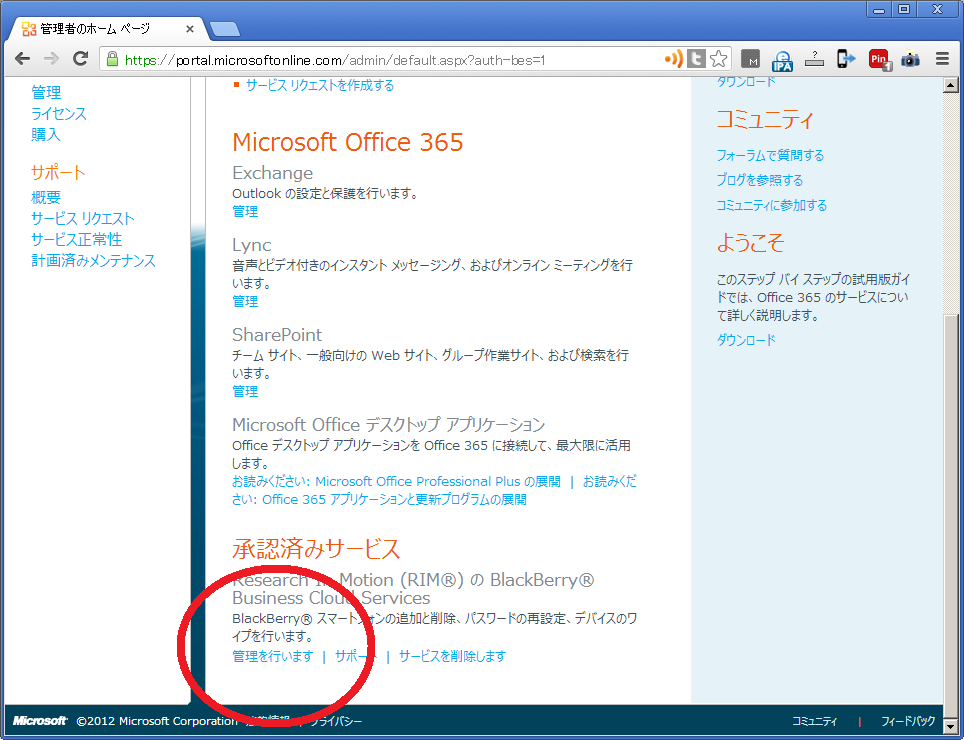
Task: Open サービス正常性 in the left sidebar
Action: (x=76, y=239)
